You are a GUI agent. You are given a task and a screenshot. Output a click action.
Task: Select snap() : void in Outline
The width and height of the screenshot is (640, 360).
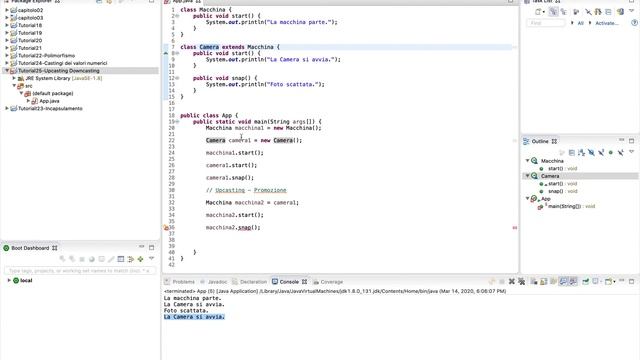(562, 191)
